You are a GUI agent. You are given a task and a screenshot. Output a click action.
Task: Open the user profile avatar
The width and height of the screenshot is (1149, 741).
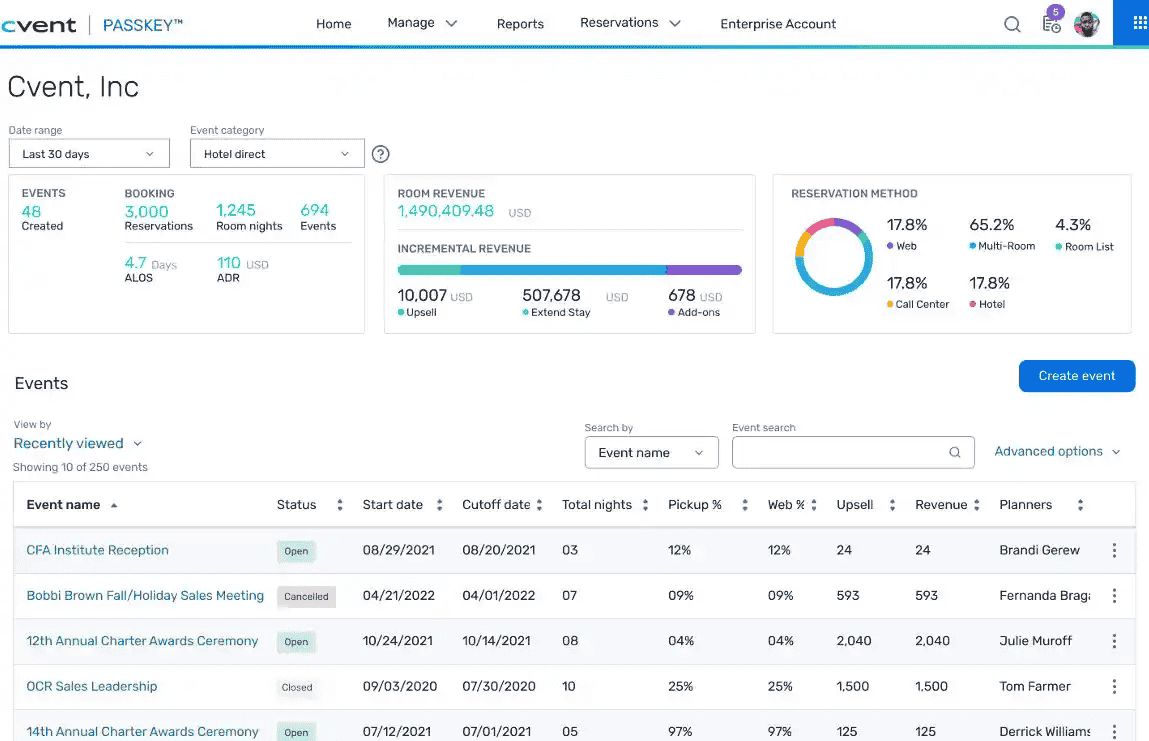point(1087,24)
